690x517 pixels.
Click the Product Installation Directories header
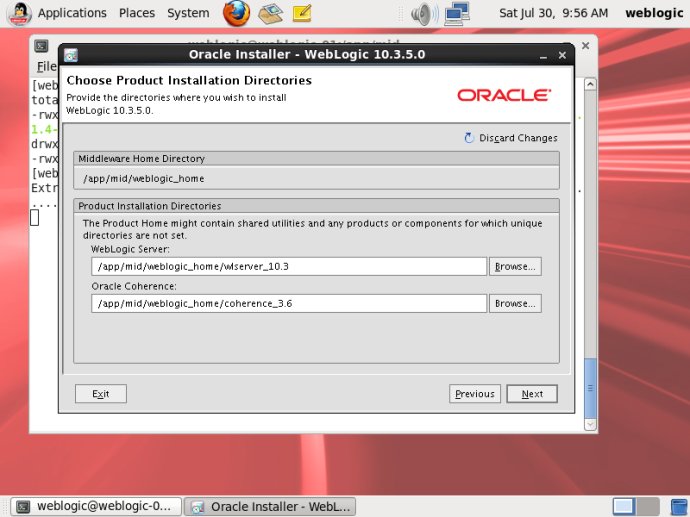(x=316, y=206)
